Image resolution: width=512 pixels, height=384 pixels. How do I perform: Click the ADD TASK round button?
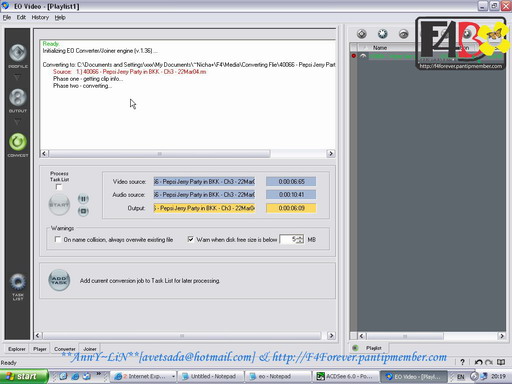click(59, 280)
